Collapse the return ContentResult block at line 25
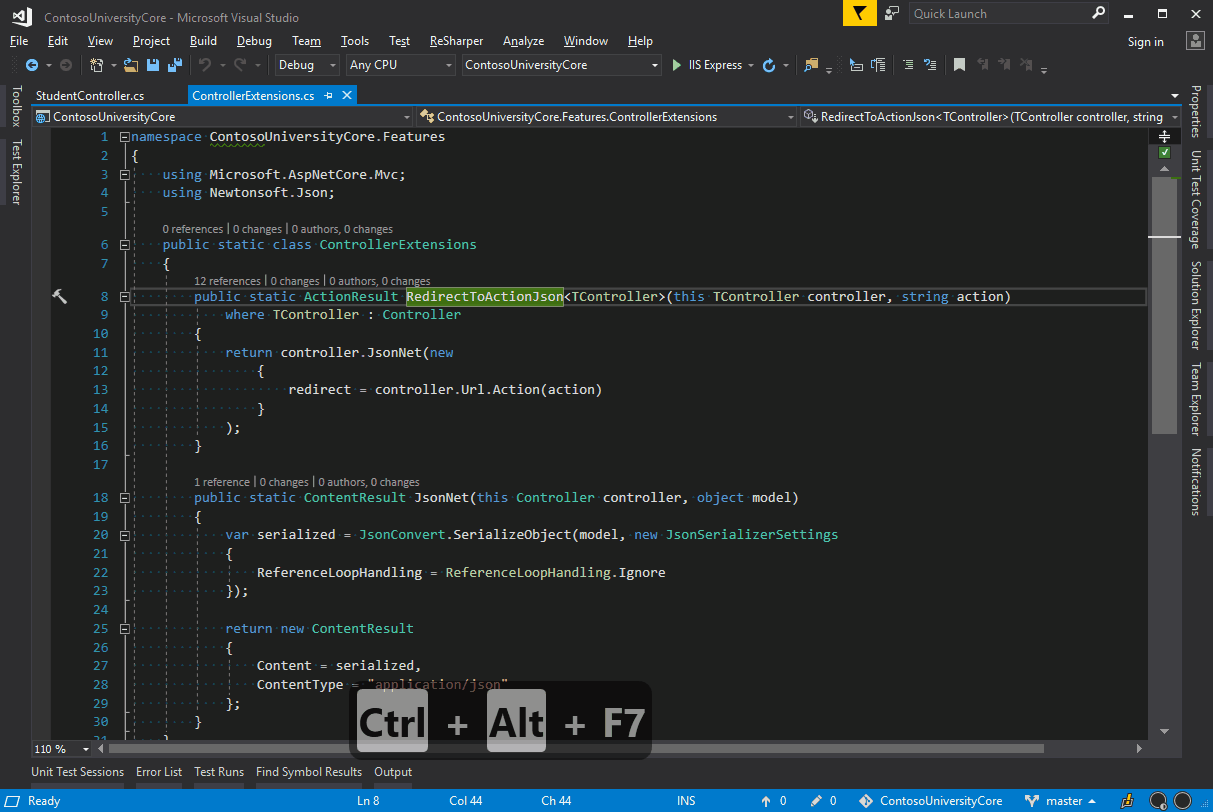This screenshot has height=812, width=1213. (x=123, y=628)
